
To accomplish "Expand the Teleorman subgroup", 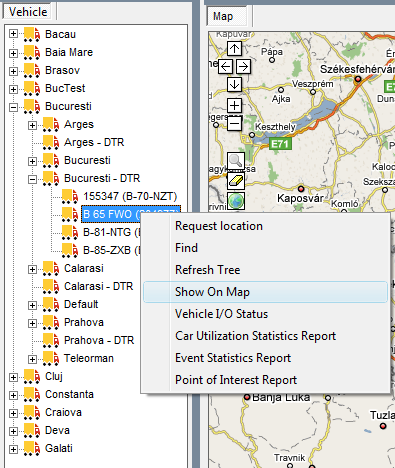I will (32, 359).
